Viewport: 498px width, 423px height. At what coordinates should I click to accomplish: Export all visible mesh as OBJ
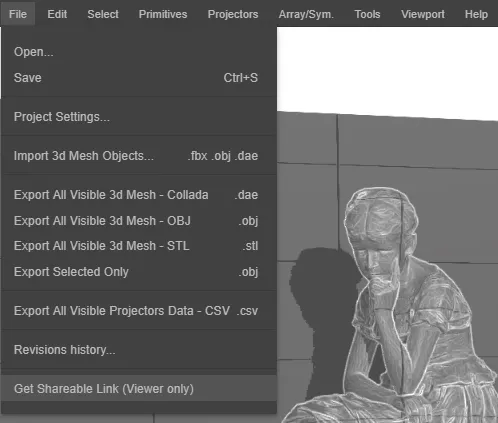pyautogui.click(x=139, y=221)
